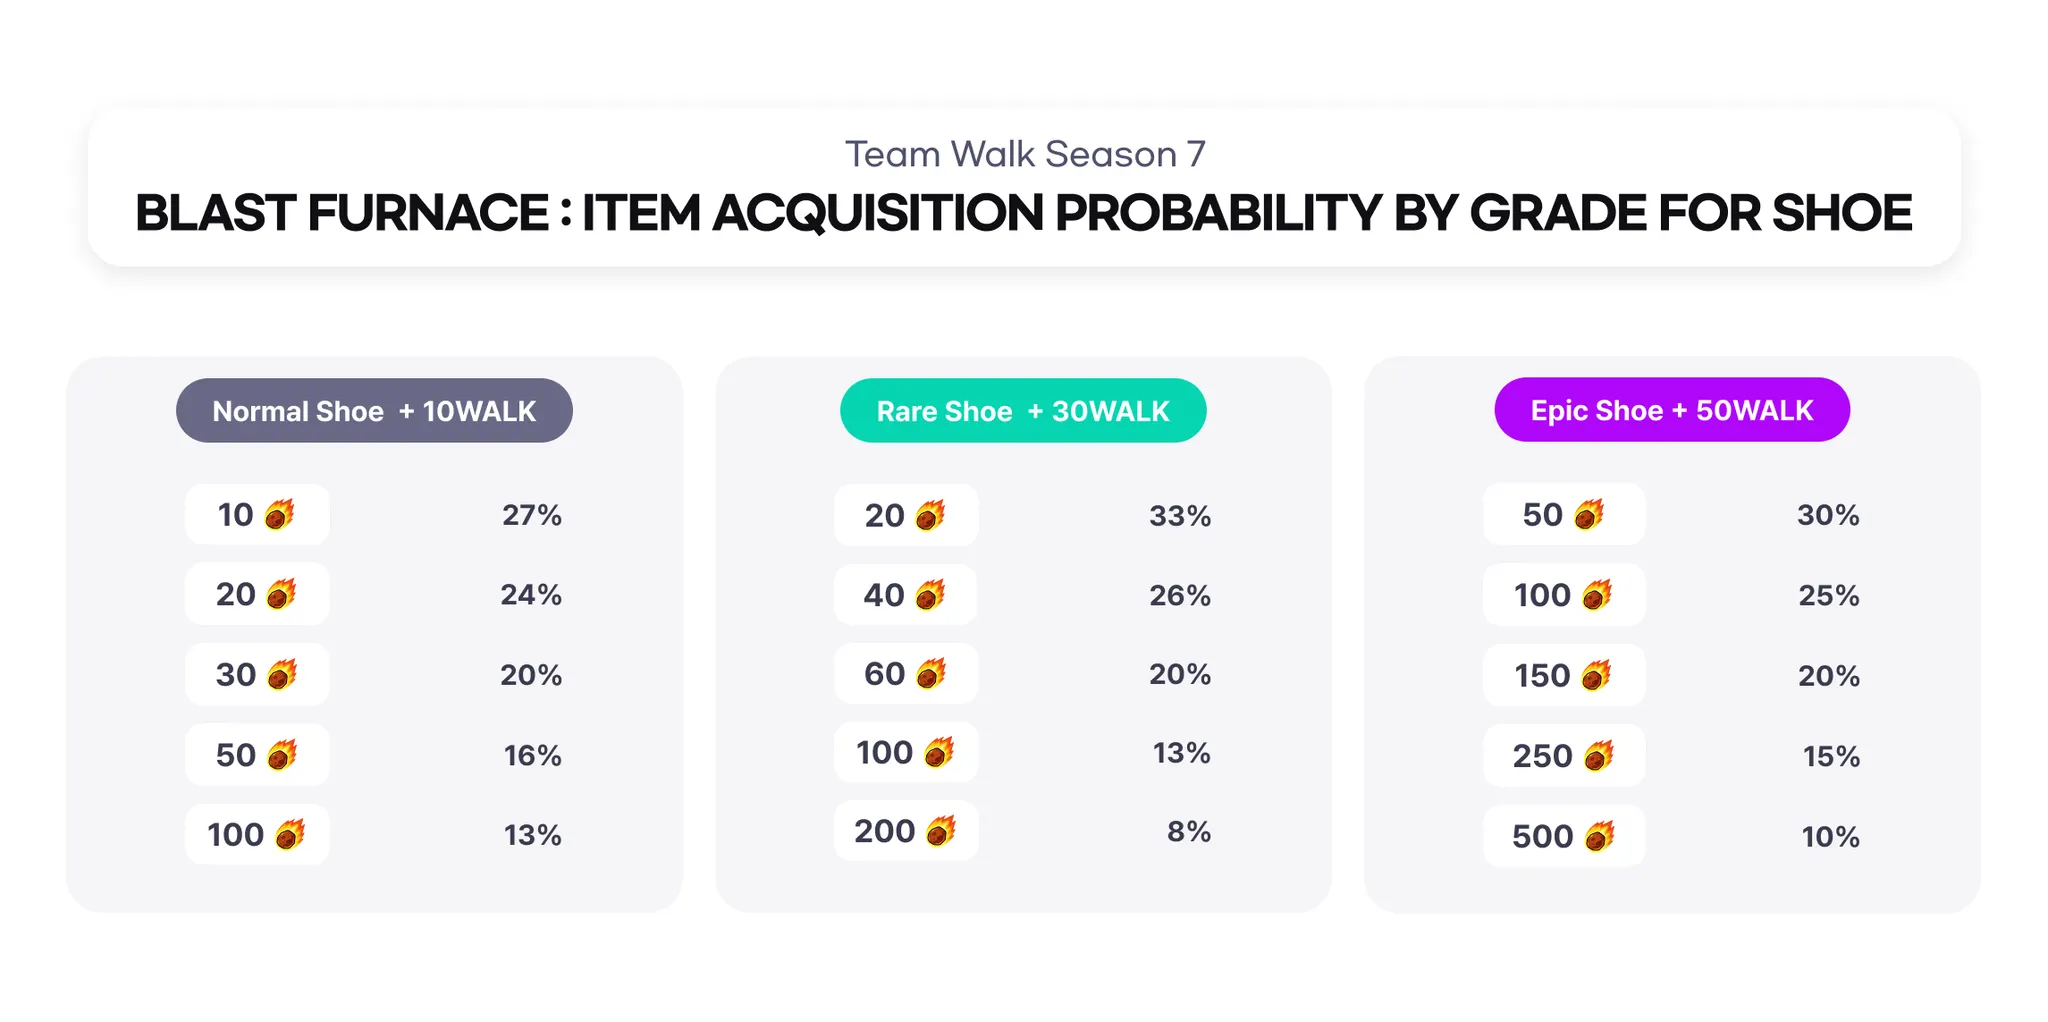The height and width of the screenshot is (1022, 2048).
Task: Click the fireball beside 20 in Normal Shoe column
Action: pos(281,595)
